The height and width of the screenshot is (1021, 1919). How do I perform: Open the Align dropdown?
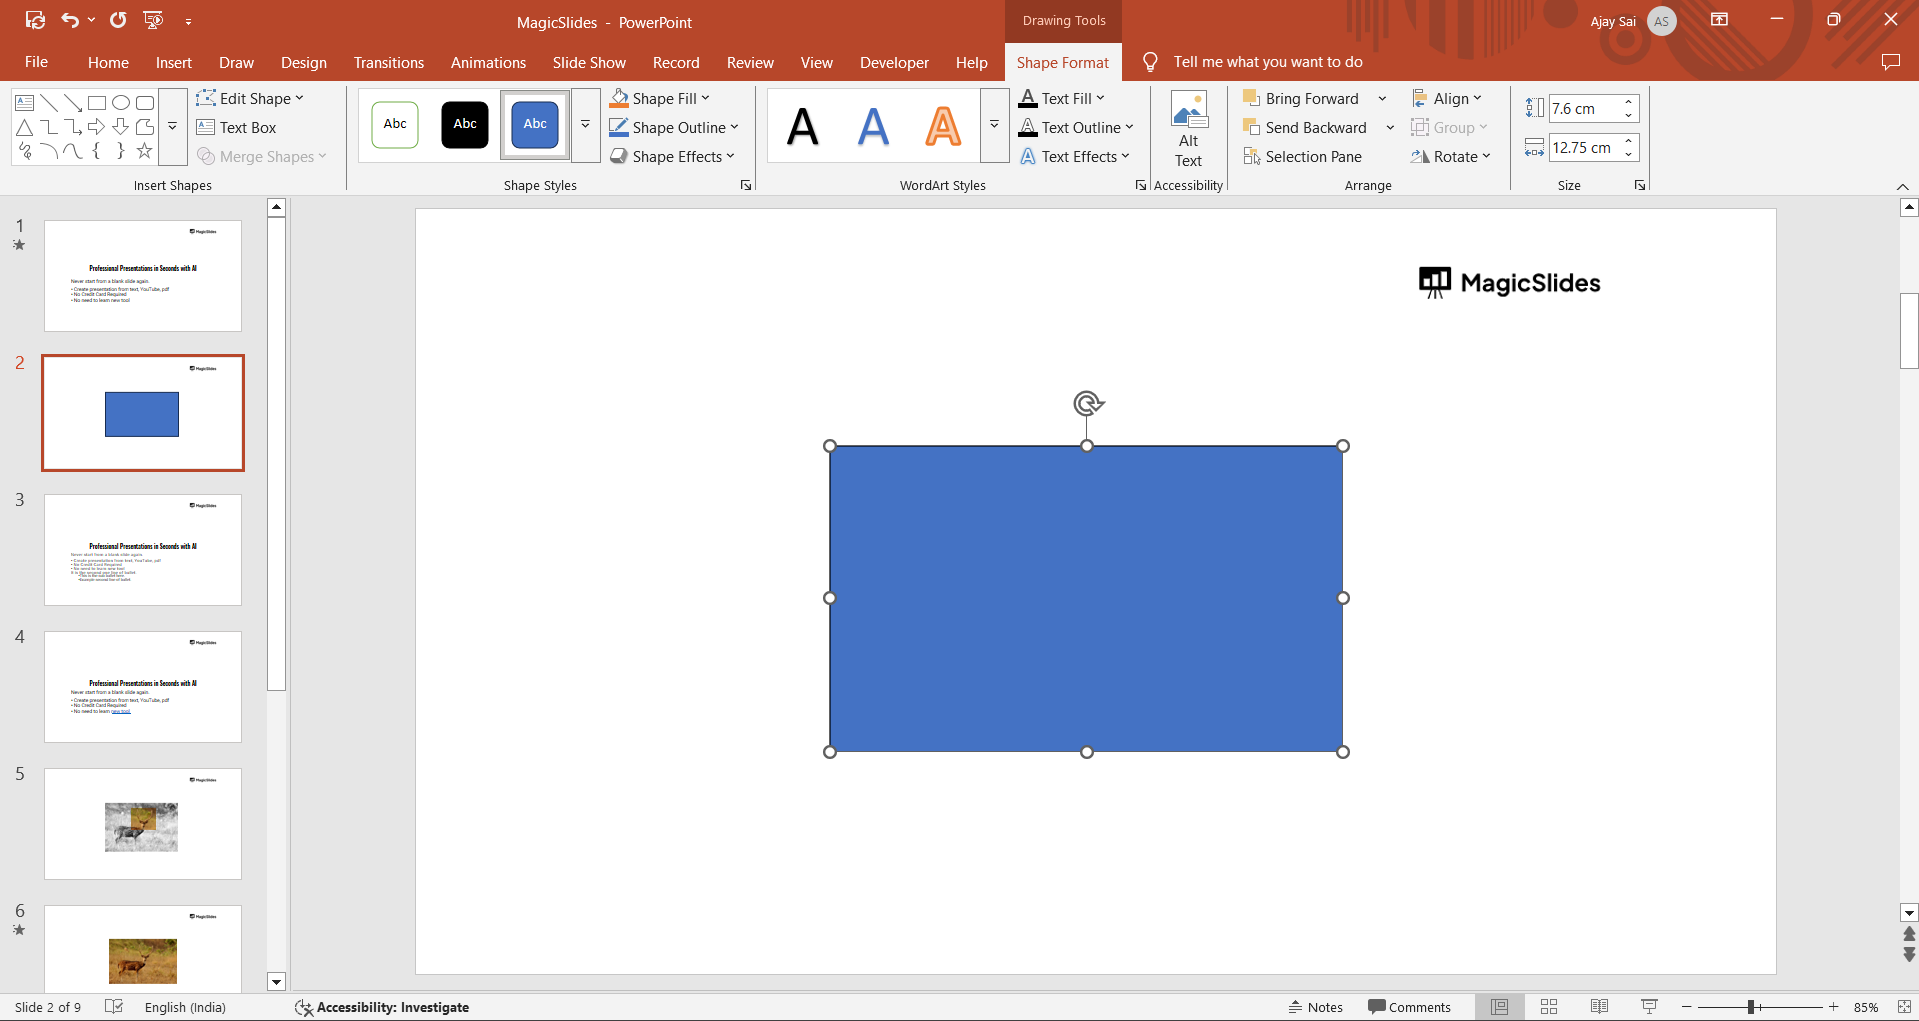point(1447,98)
